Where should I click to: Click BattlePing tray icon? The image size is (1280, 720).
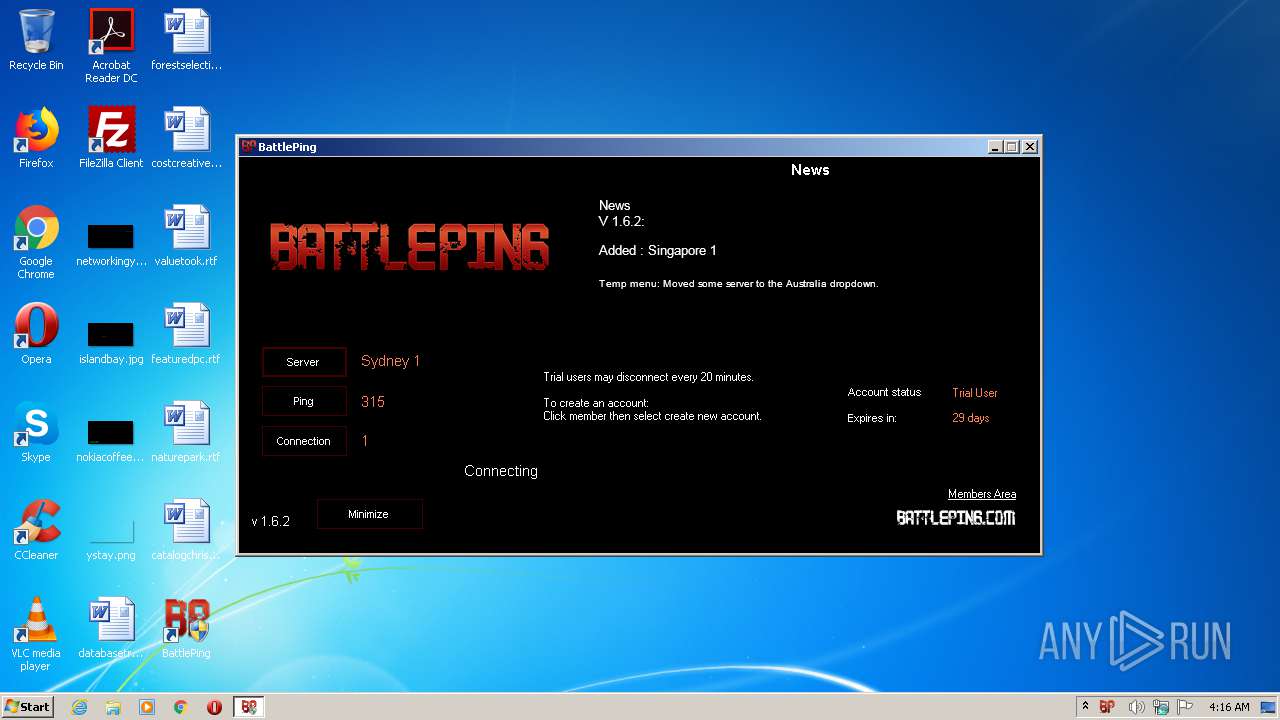(x=1107, y=707)
